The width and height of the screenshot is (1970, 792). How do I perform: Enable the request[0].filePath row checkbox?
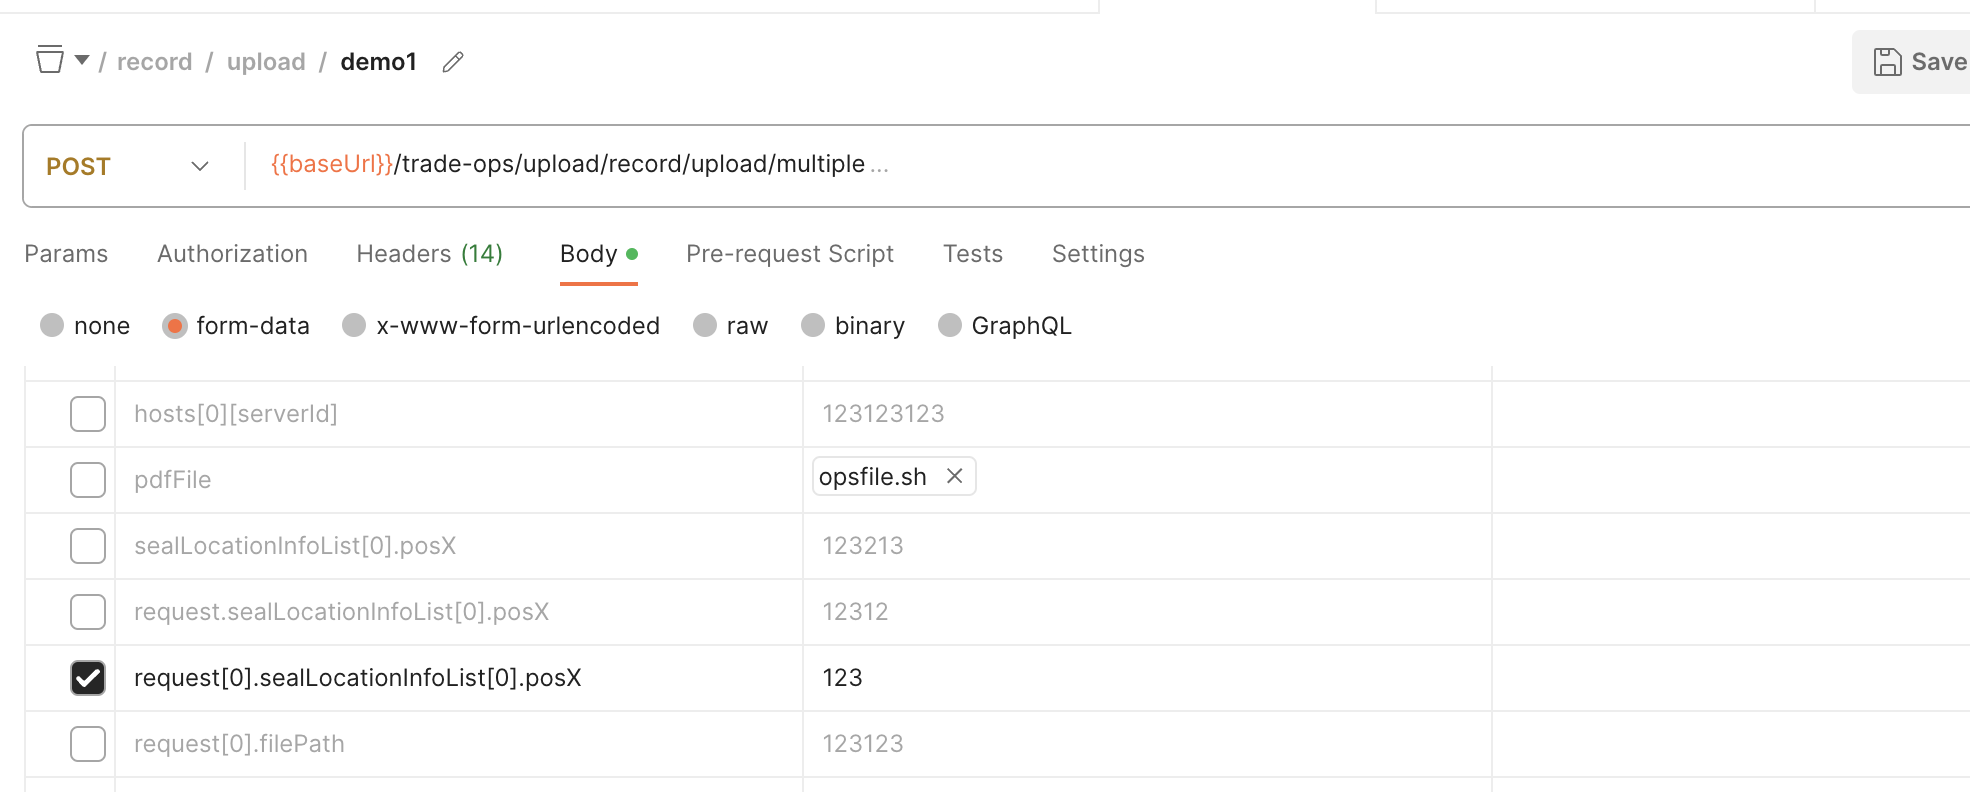[88, 744]
